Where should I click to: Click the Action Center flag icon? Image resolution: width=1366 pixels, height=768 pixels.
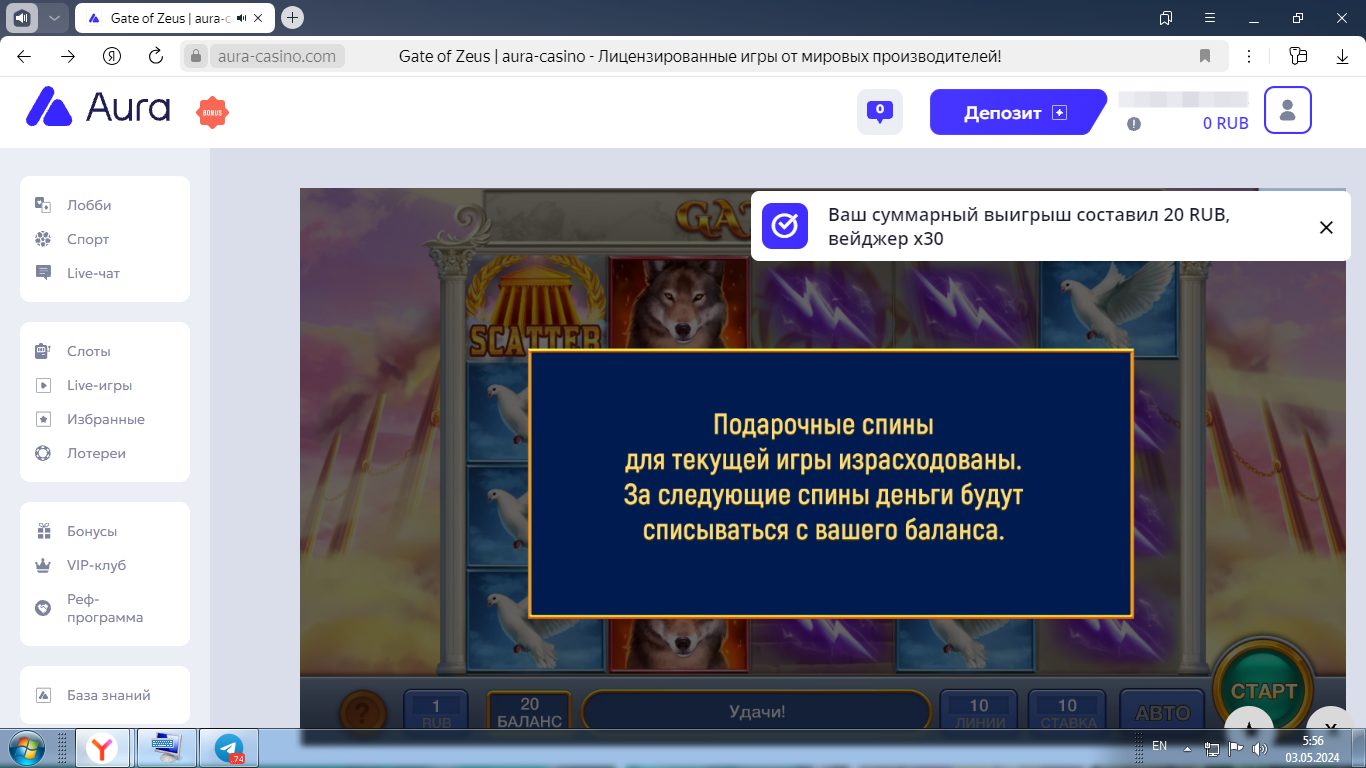(x=1236, y=748)
